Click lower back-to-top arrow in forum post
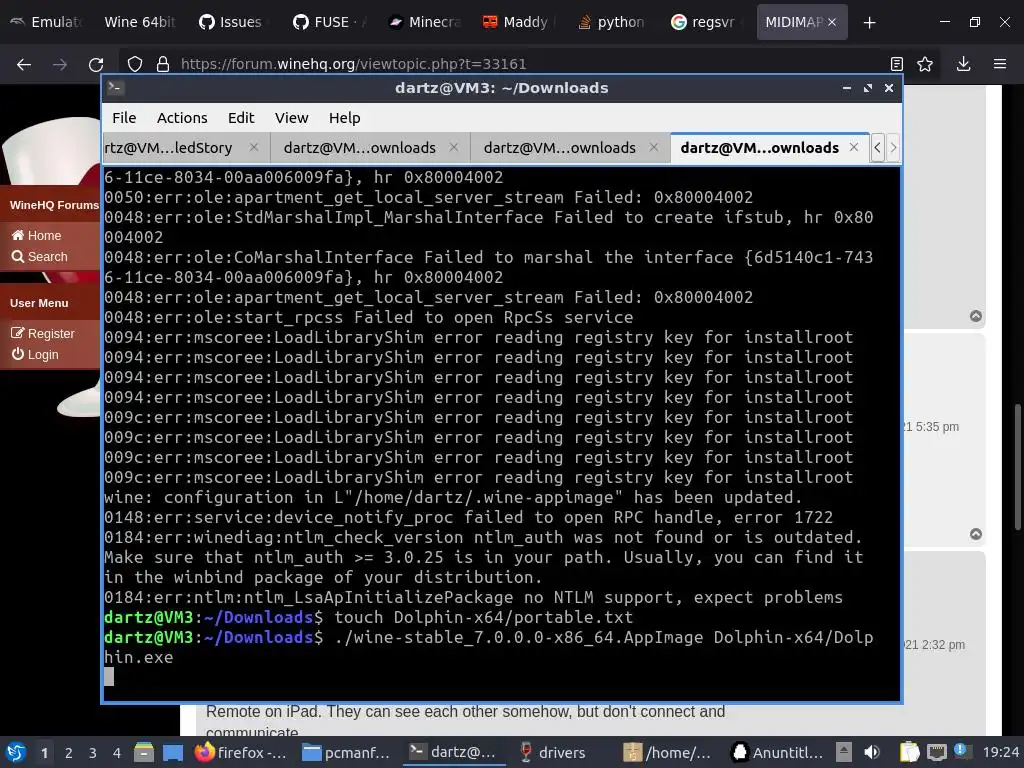The height and width of the screenshot is (768, 1024). tap(976, 534)
